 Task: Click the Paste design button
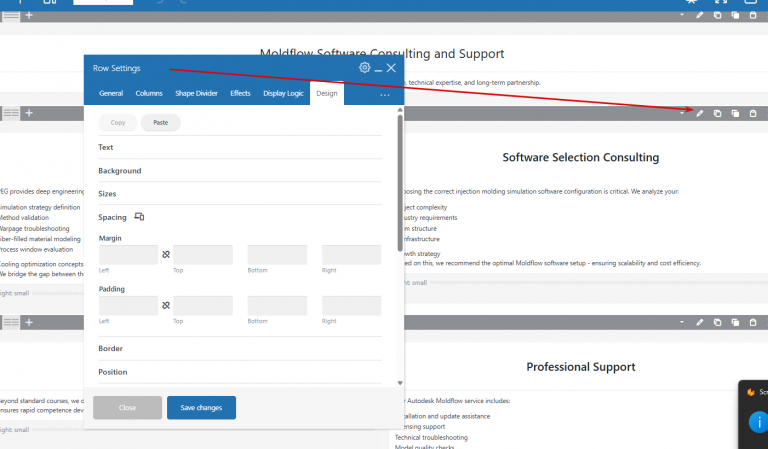pyautogui.click(x=161, y=122)
